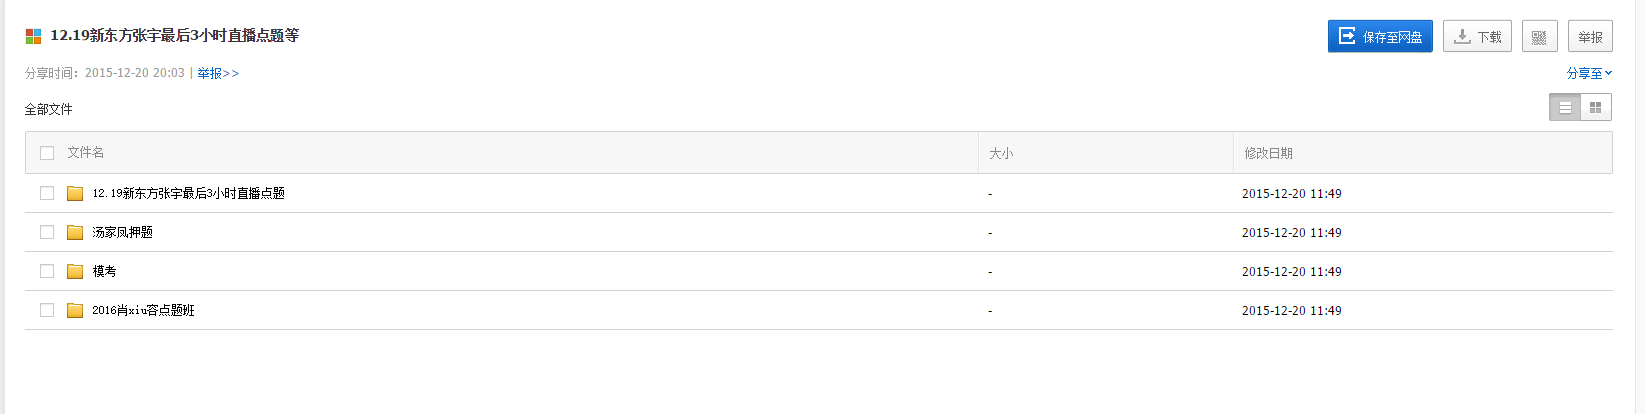Click the 下载 download button
Viewport: 1645px width, 414px height.
[1477, 37]
